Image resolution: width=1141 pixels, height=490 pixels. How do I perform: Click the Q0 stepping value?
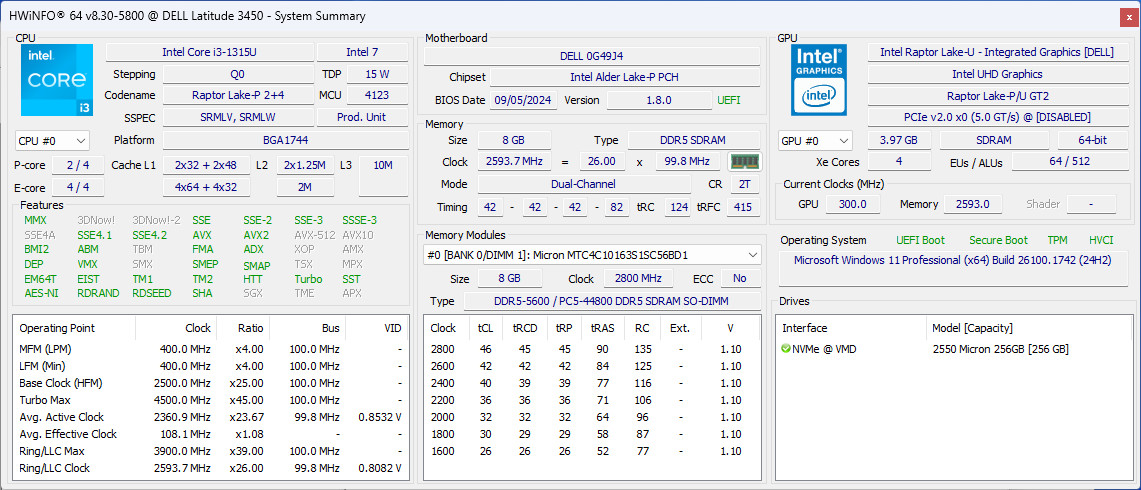coord(238,74)
